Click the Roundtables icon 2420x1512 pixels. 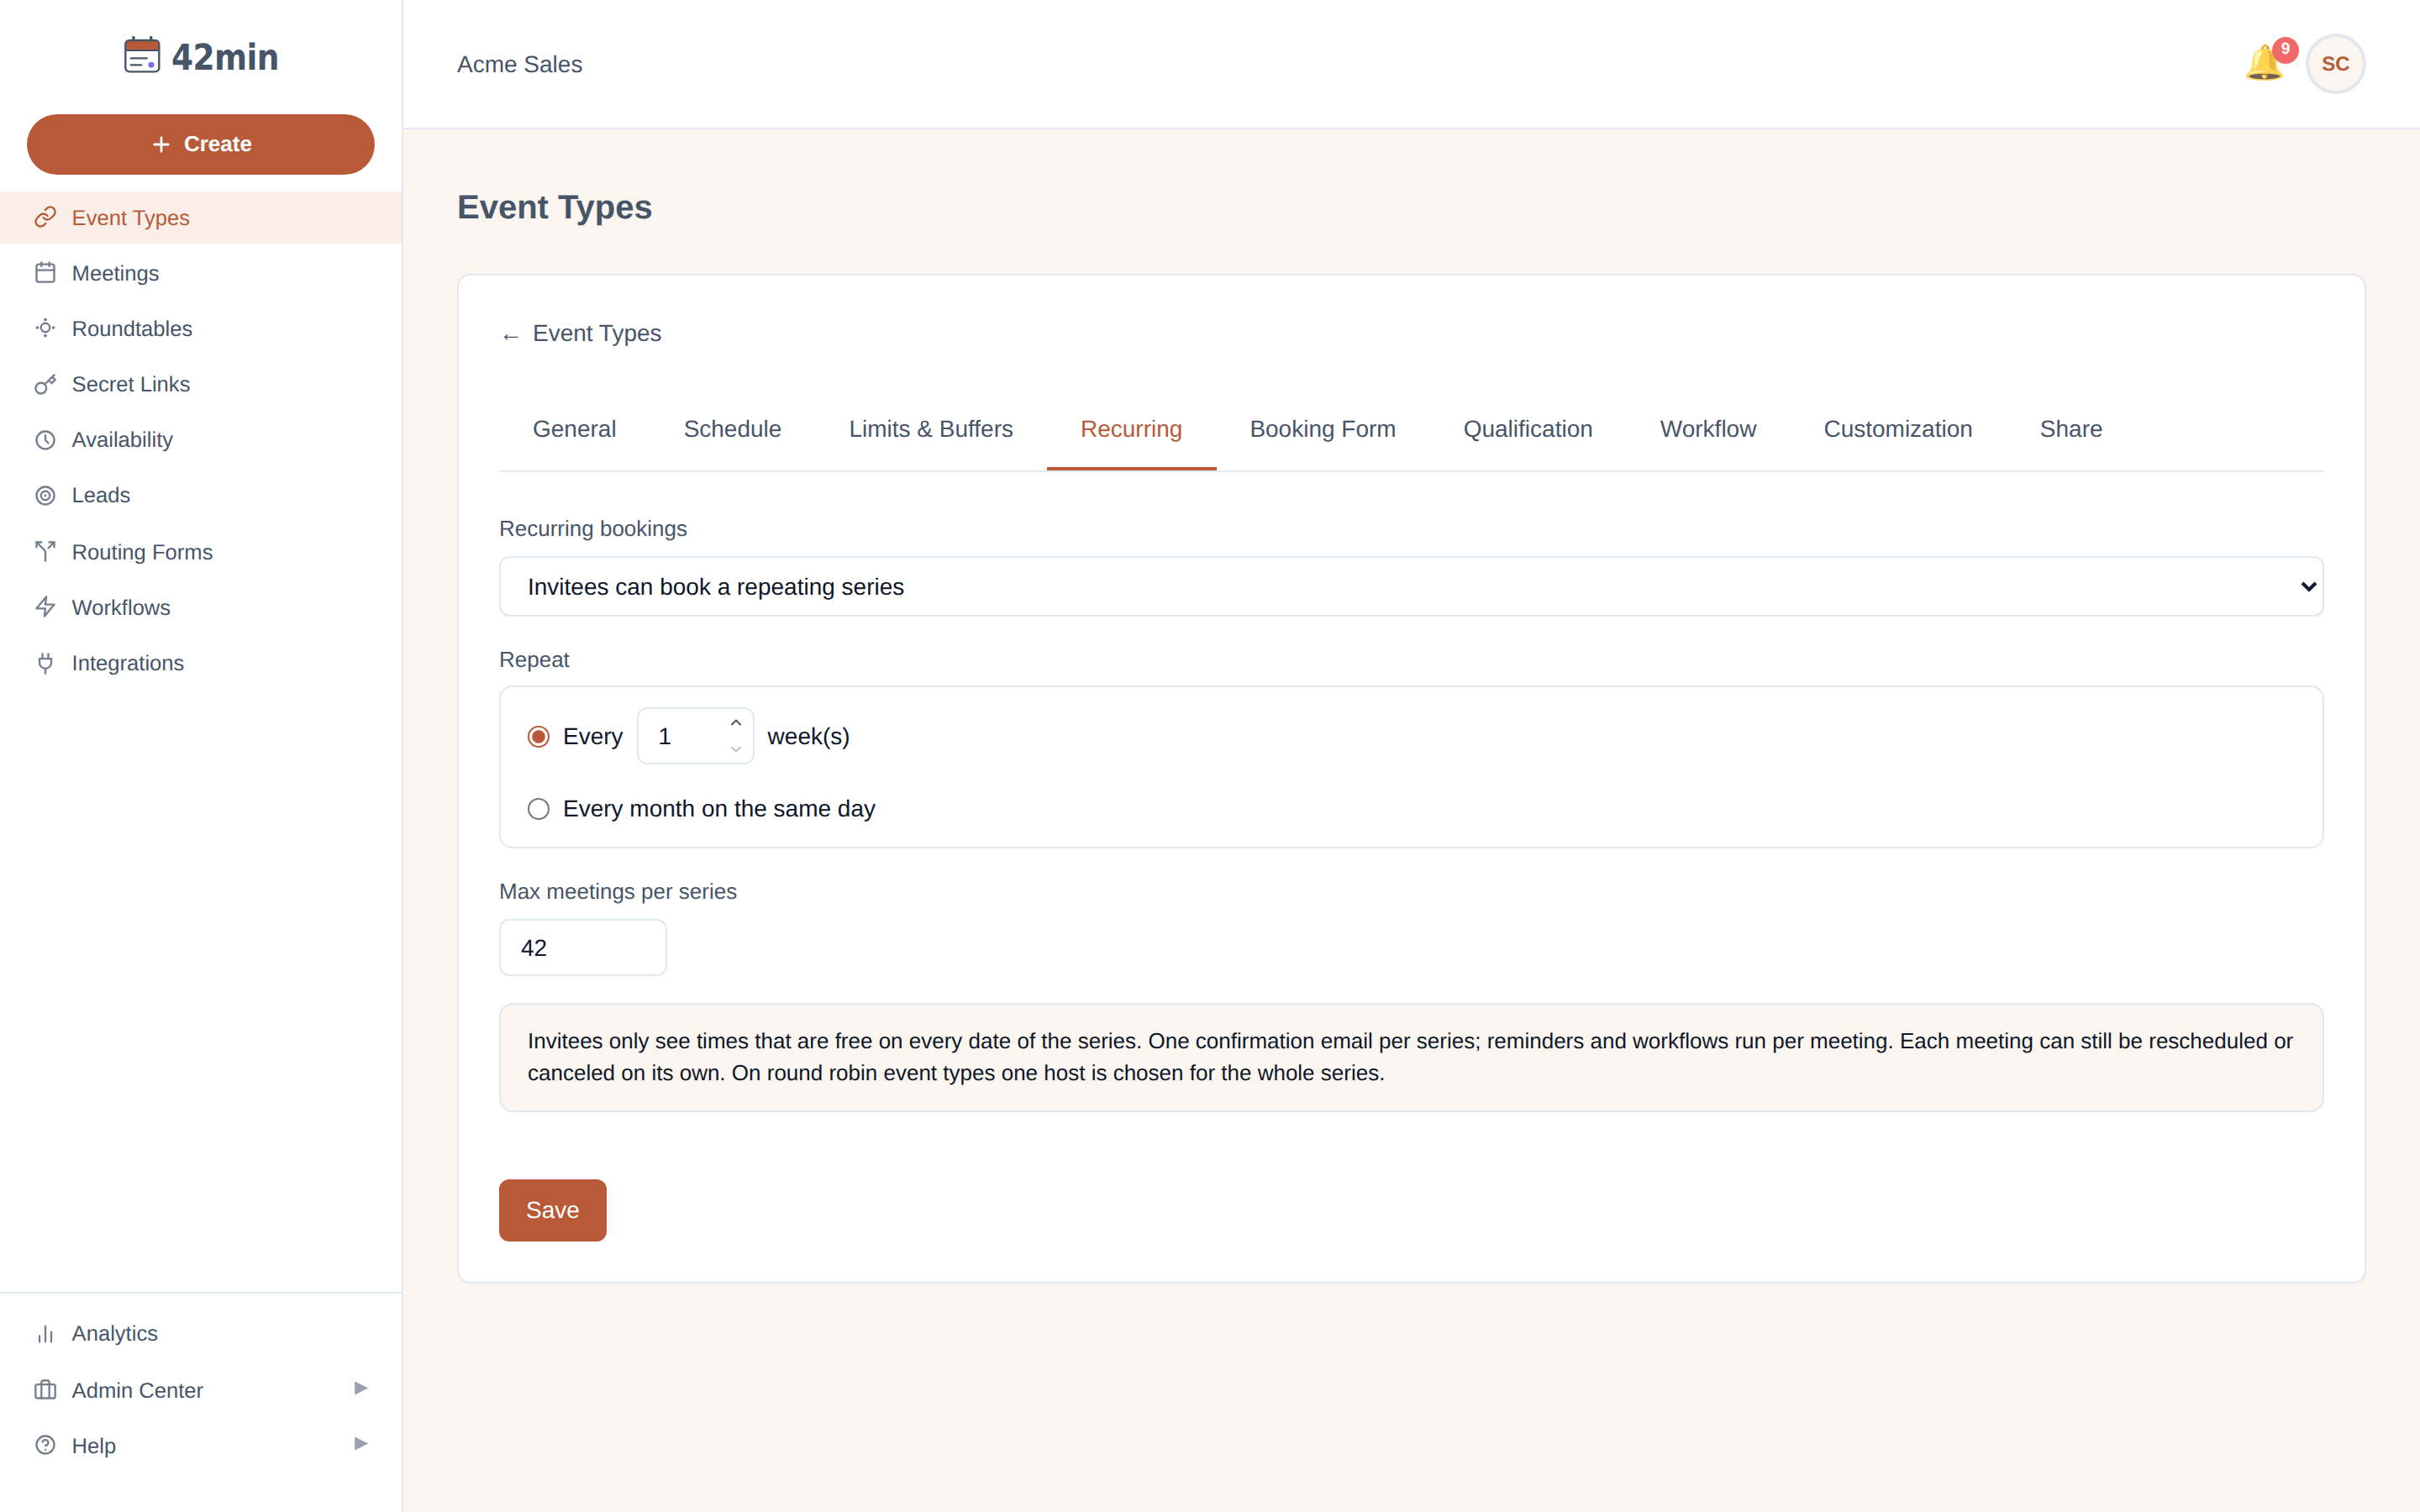(x=45, y=328)
